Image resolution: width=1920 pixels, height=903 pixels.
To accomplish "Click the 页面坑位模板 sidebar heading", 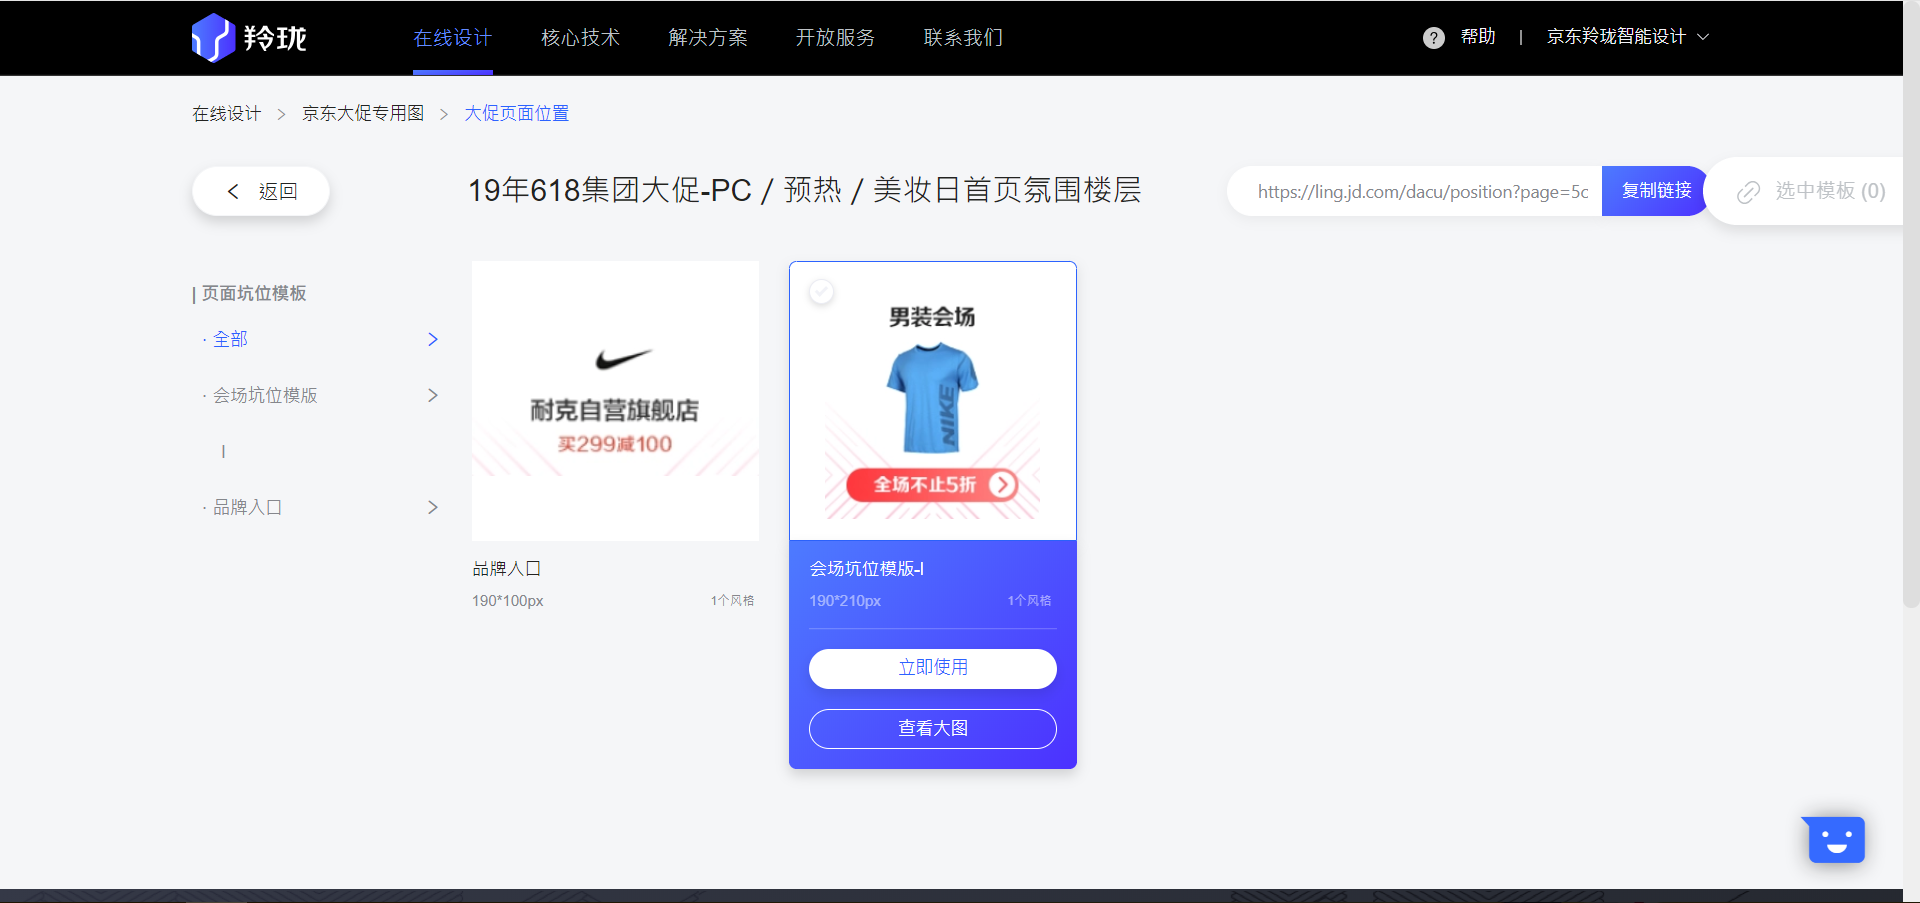I will (254, 293).
